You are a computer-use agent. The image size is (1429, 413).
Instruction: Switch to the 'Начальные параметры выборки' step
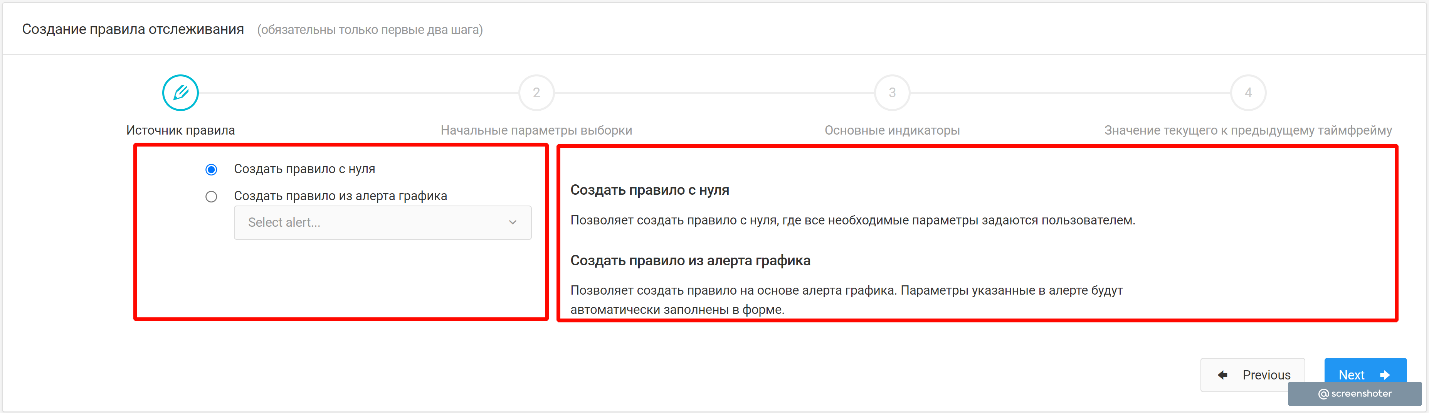(x=536, y=131)
